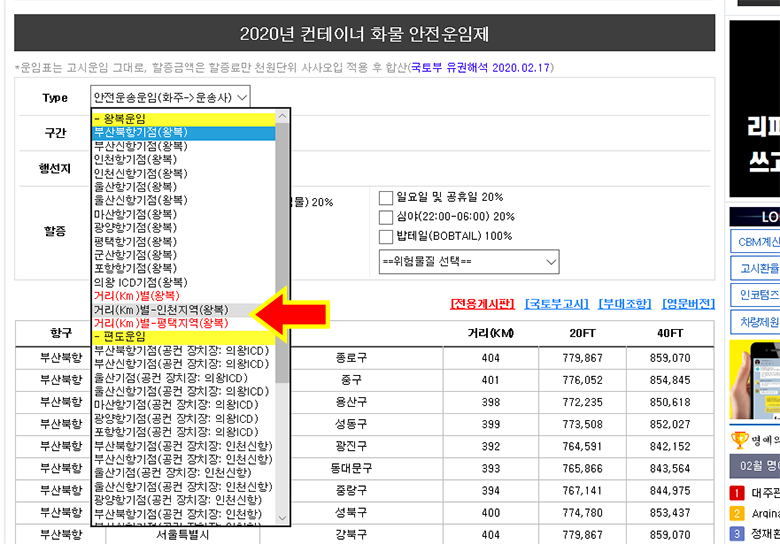This screenshot has height=544, width=780.
Task: Click the mobile phone ad thumbnail
Action: point(755,380)
